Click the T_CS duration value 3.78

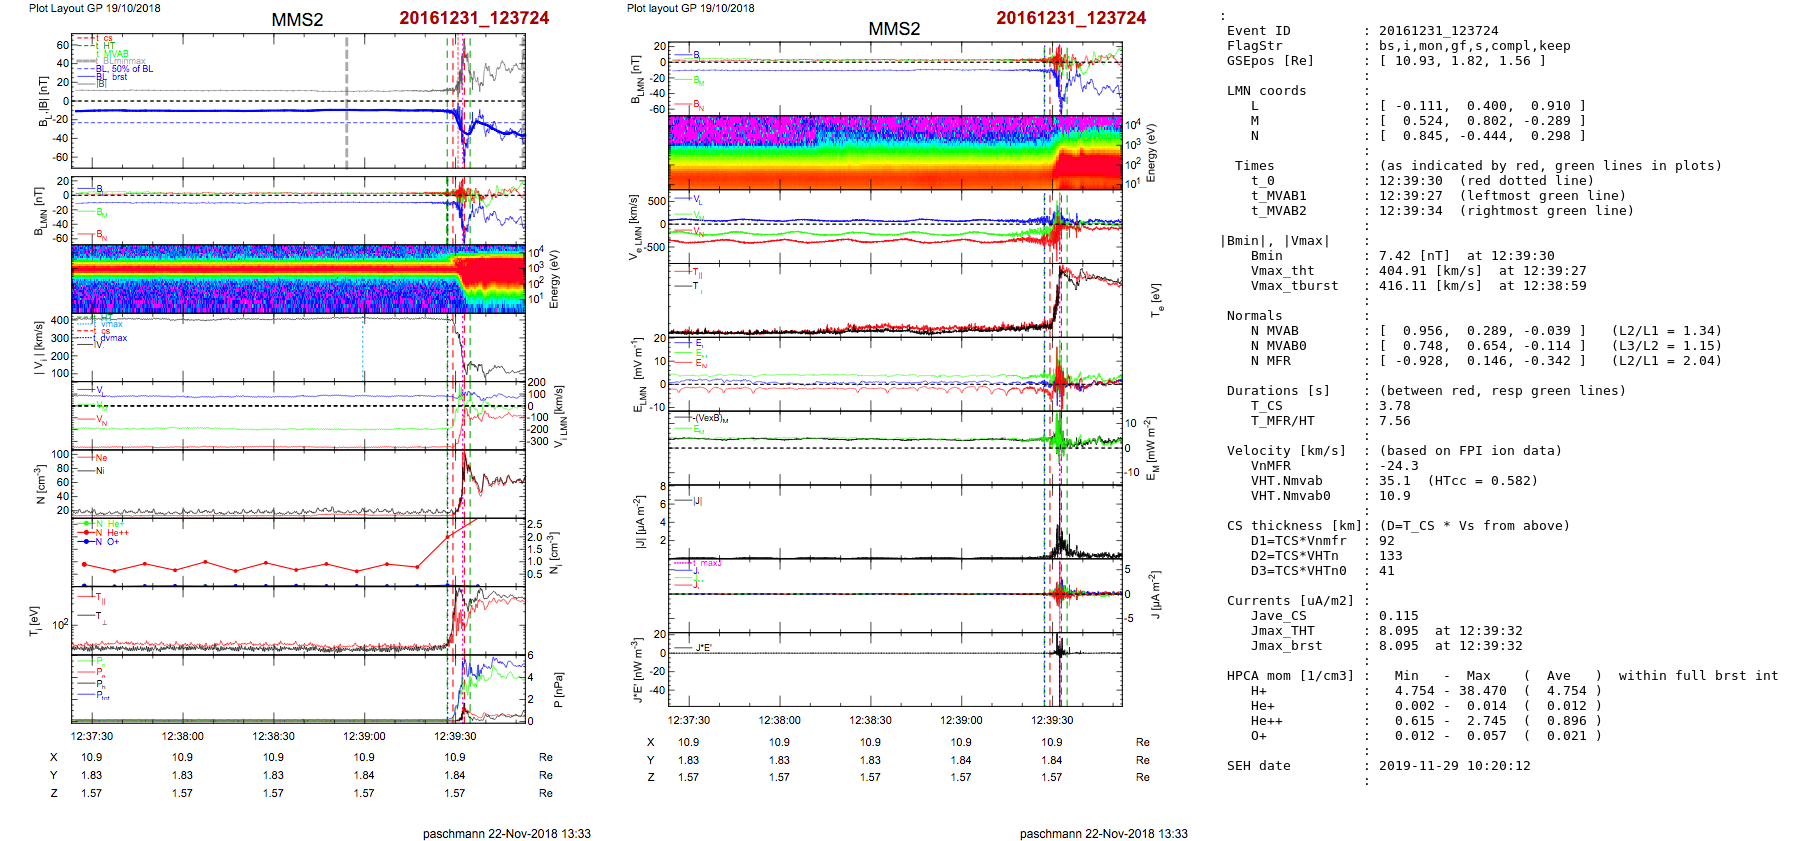[1394, 406]
